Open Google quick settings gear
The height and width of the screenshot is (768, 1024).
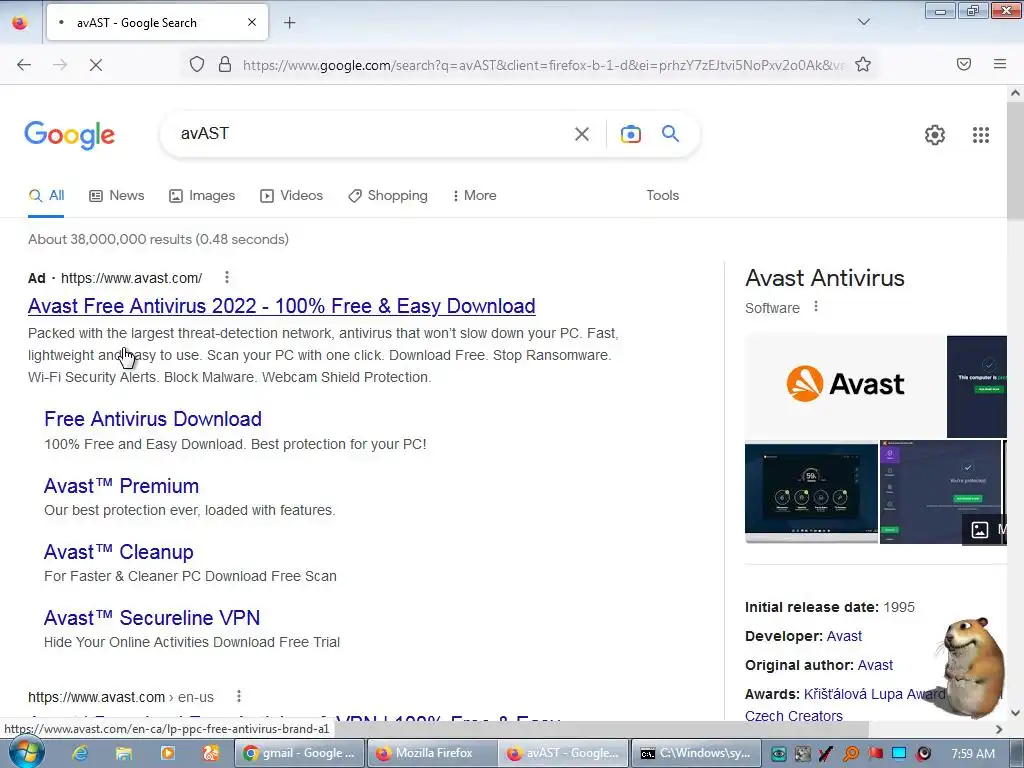click(935, 135)
